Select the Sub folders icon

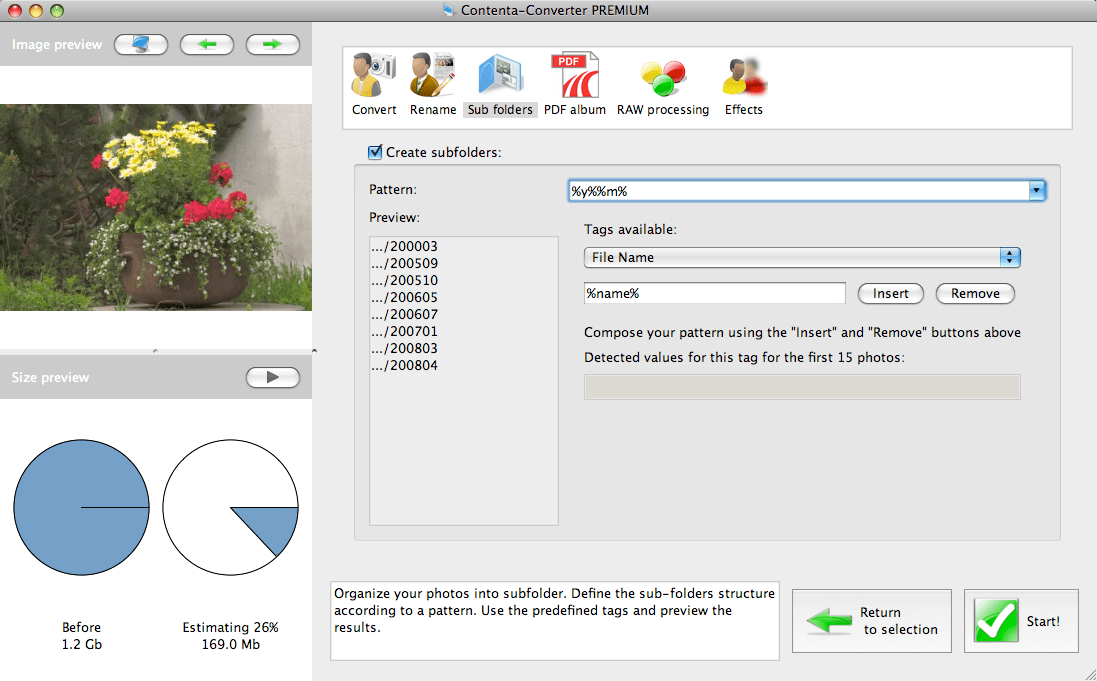pos(500,84)
